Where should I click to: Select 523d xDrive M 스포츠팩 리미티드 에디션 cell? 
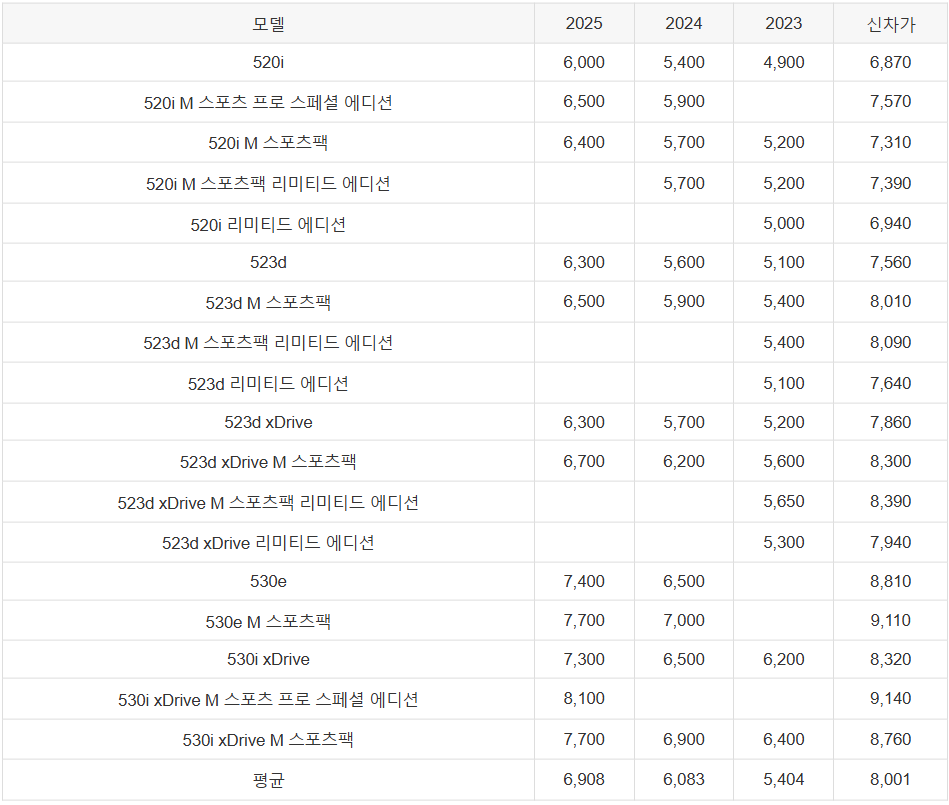pos(268,503)
